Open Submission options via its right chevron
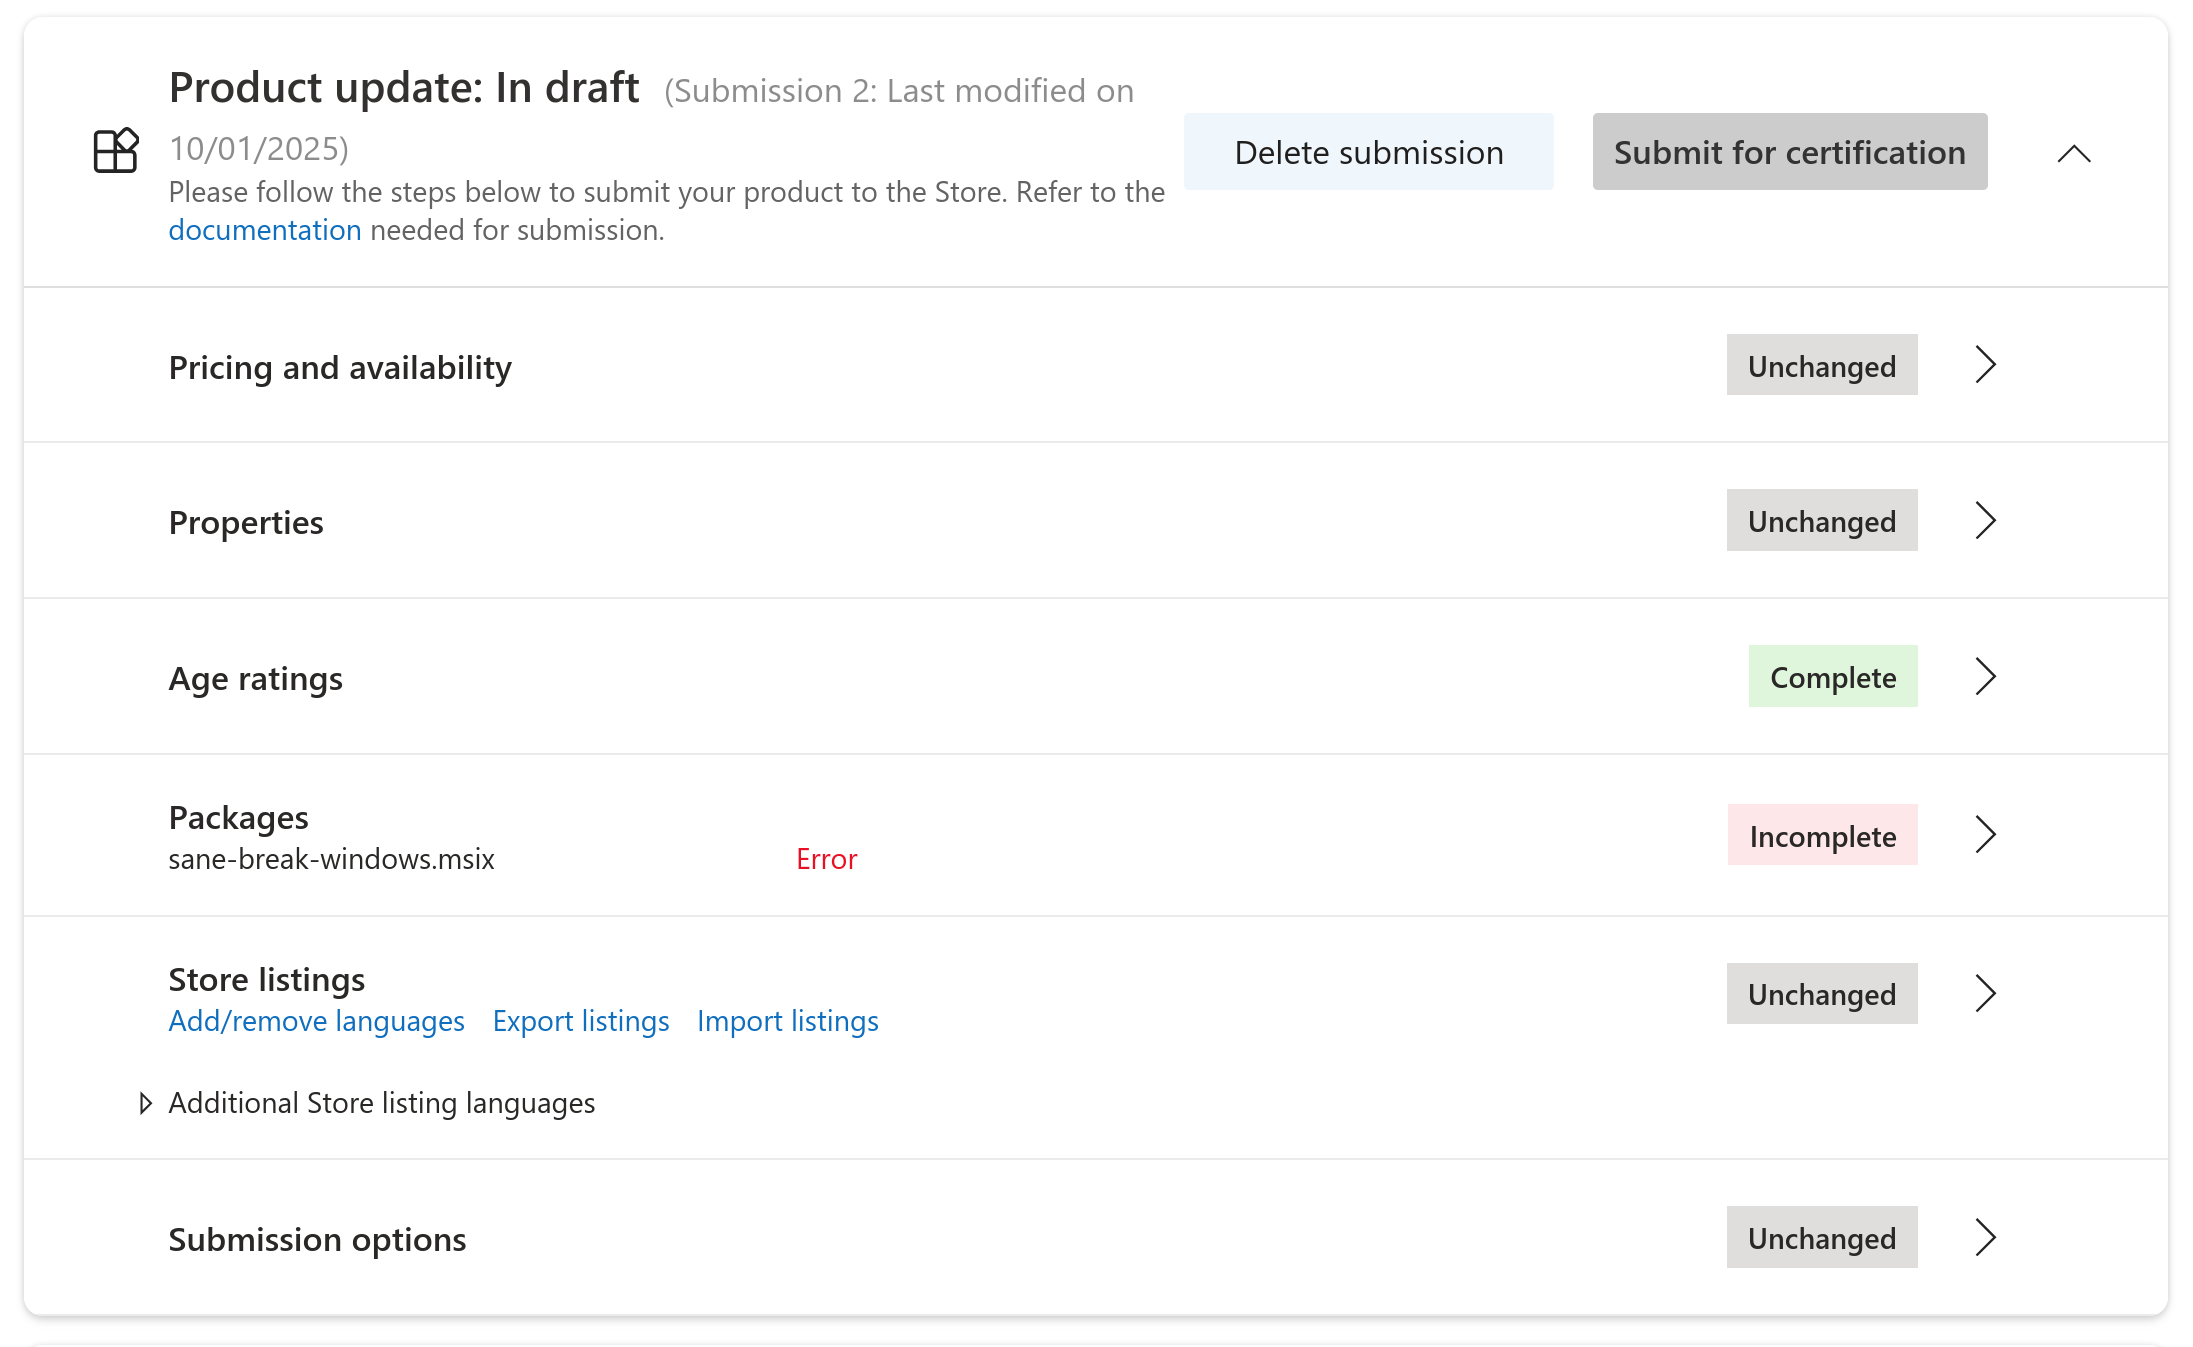The image size is (2193, 1347). point(1985,1237)
